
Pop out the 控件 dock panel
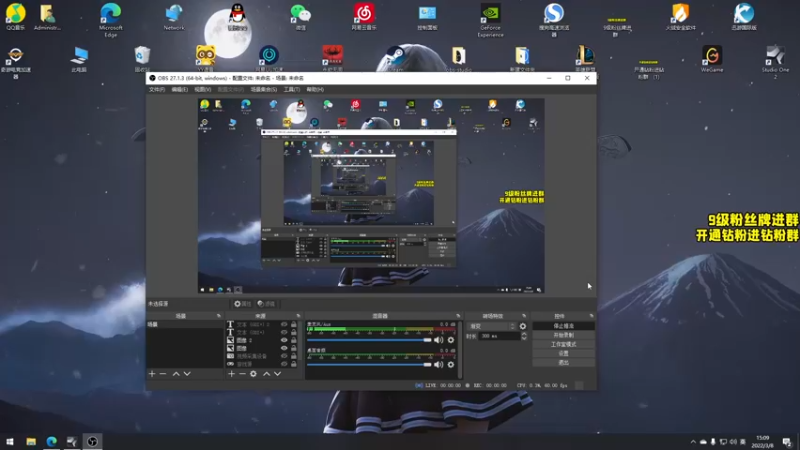tap(591, 316)
